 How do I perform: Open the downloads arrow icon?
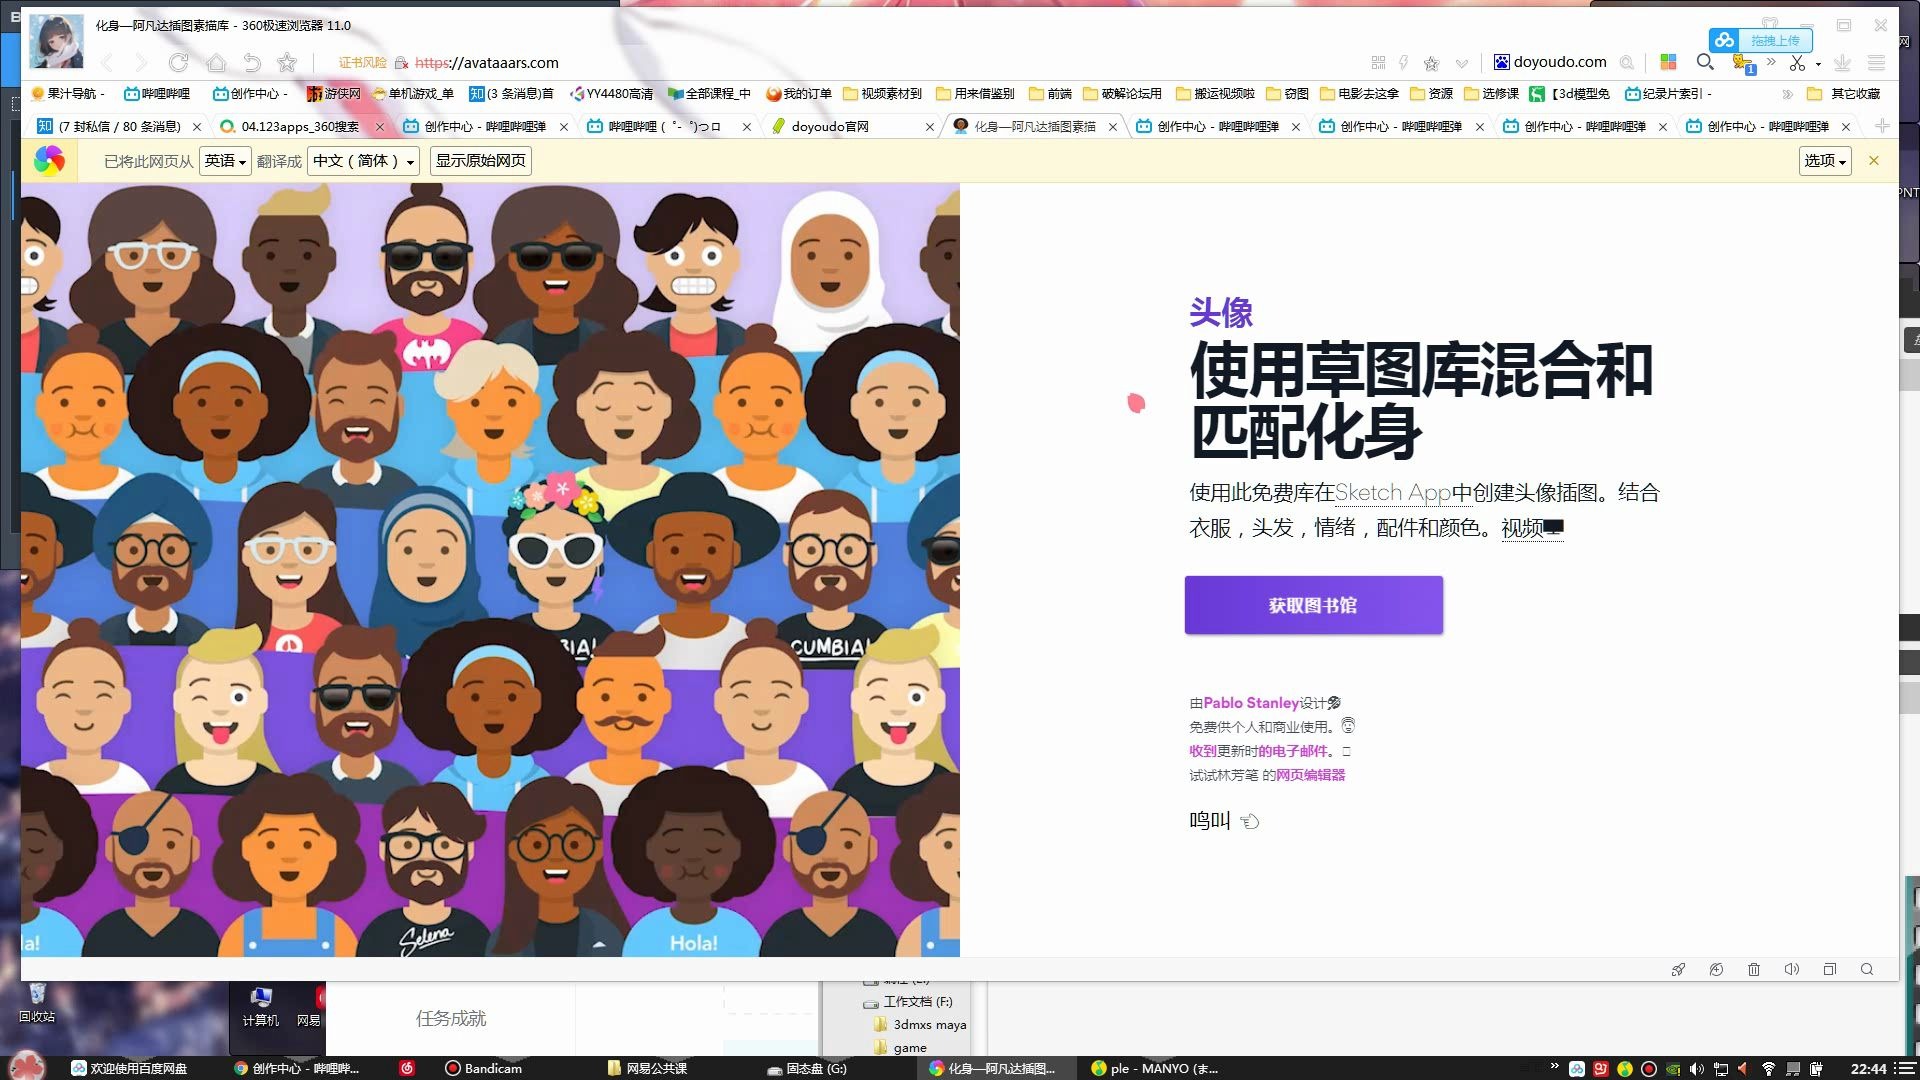[1842, 62]
